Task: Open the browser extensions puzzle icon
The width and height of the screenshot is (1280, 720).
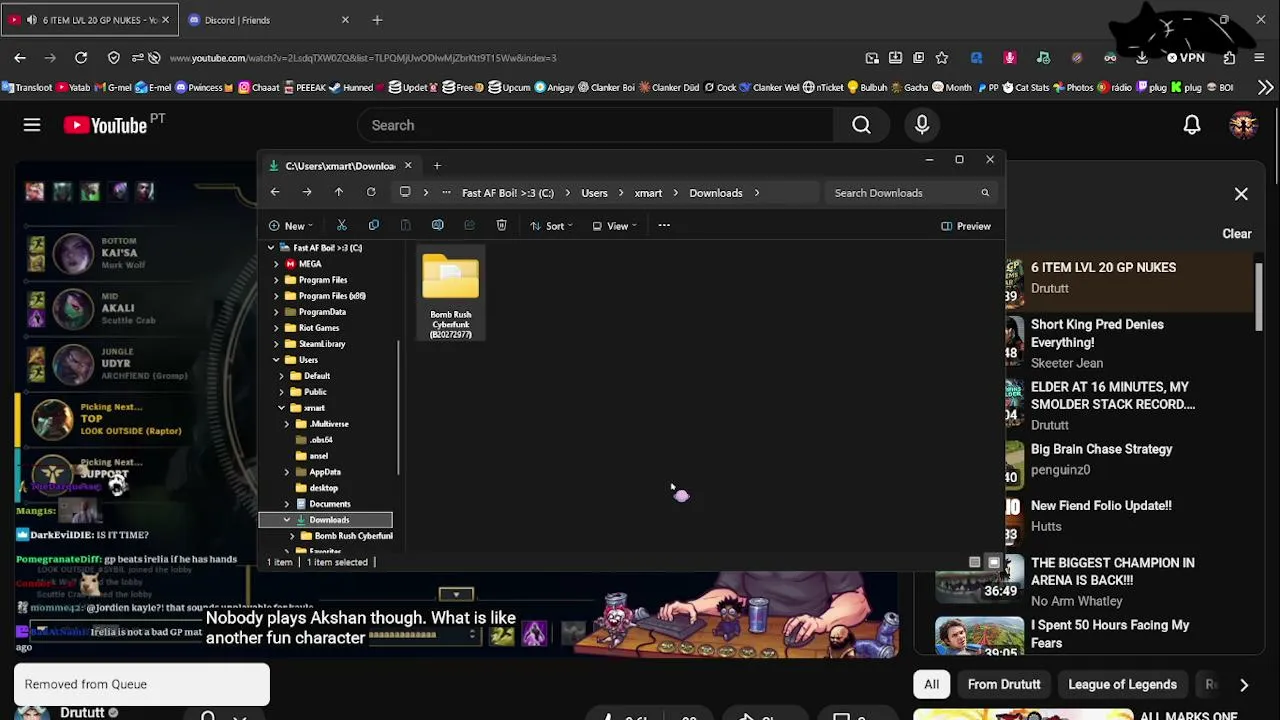Action: (1229, 58)
